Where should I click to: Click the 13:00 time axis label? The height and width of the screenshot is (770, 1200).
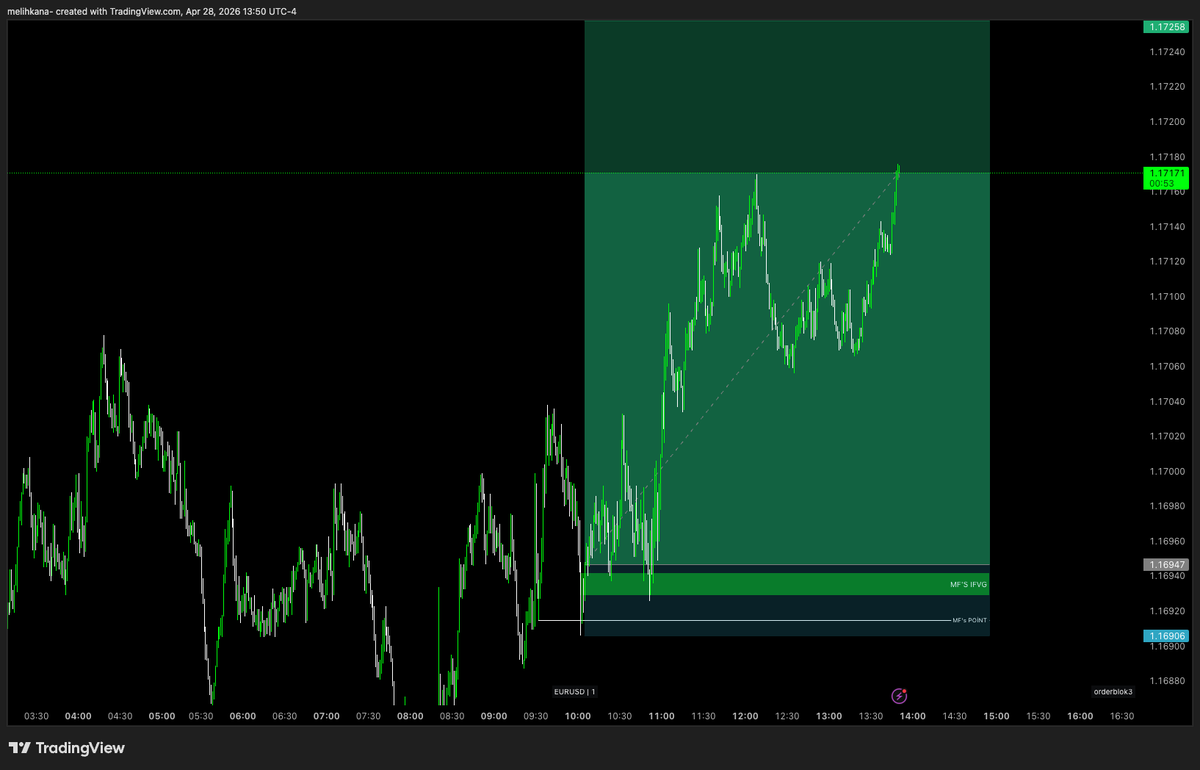point(829,716)
